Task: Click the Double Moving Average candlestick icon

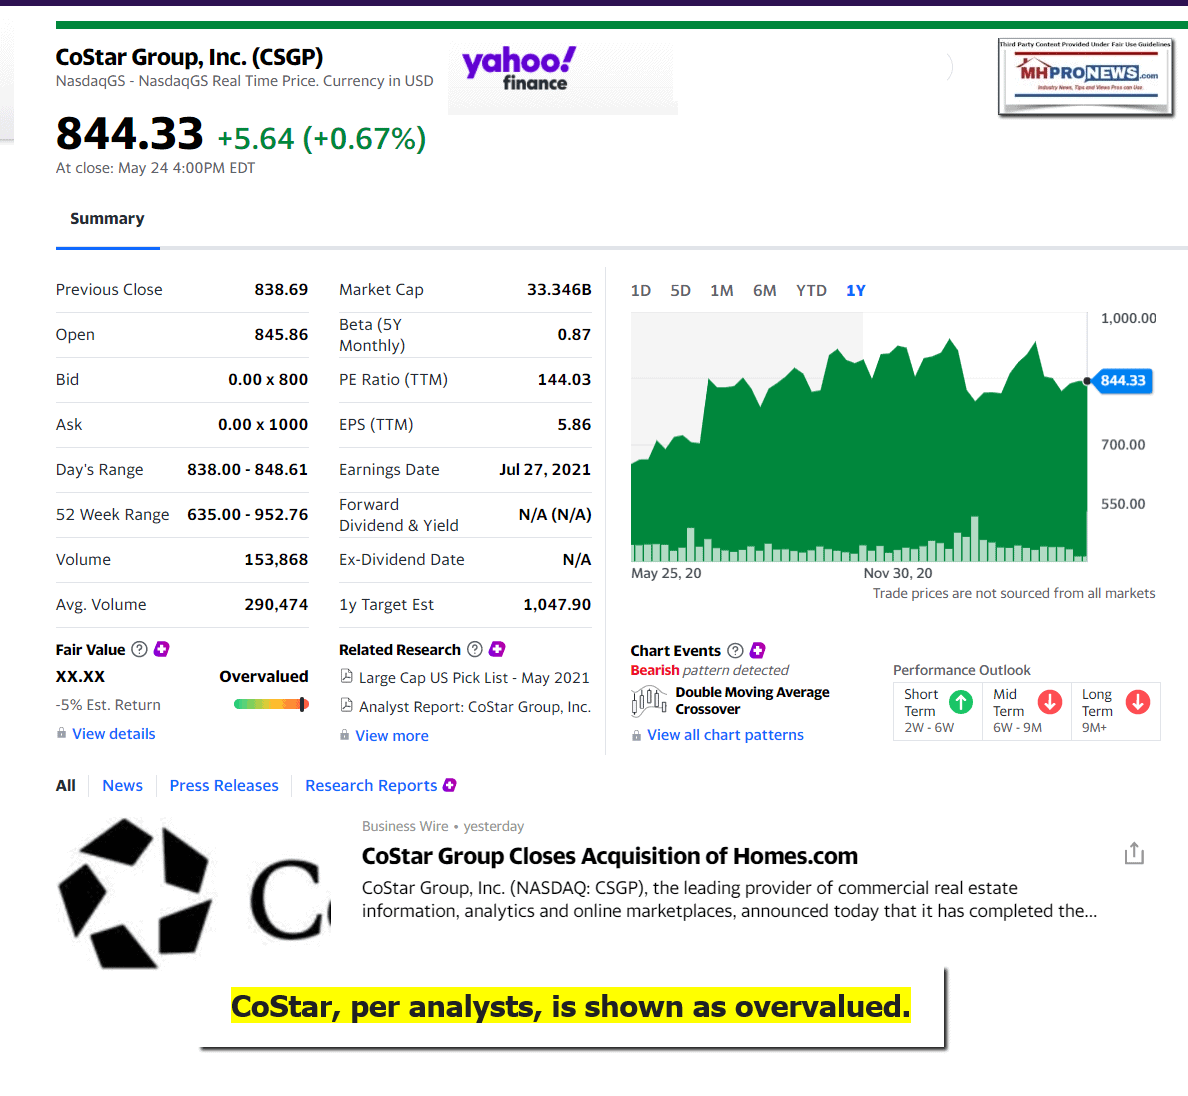Action: tap(649, 700)
